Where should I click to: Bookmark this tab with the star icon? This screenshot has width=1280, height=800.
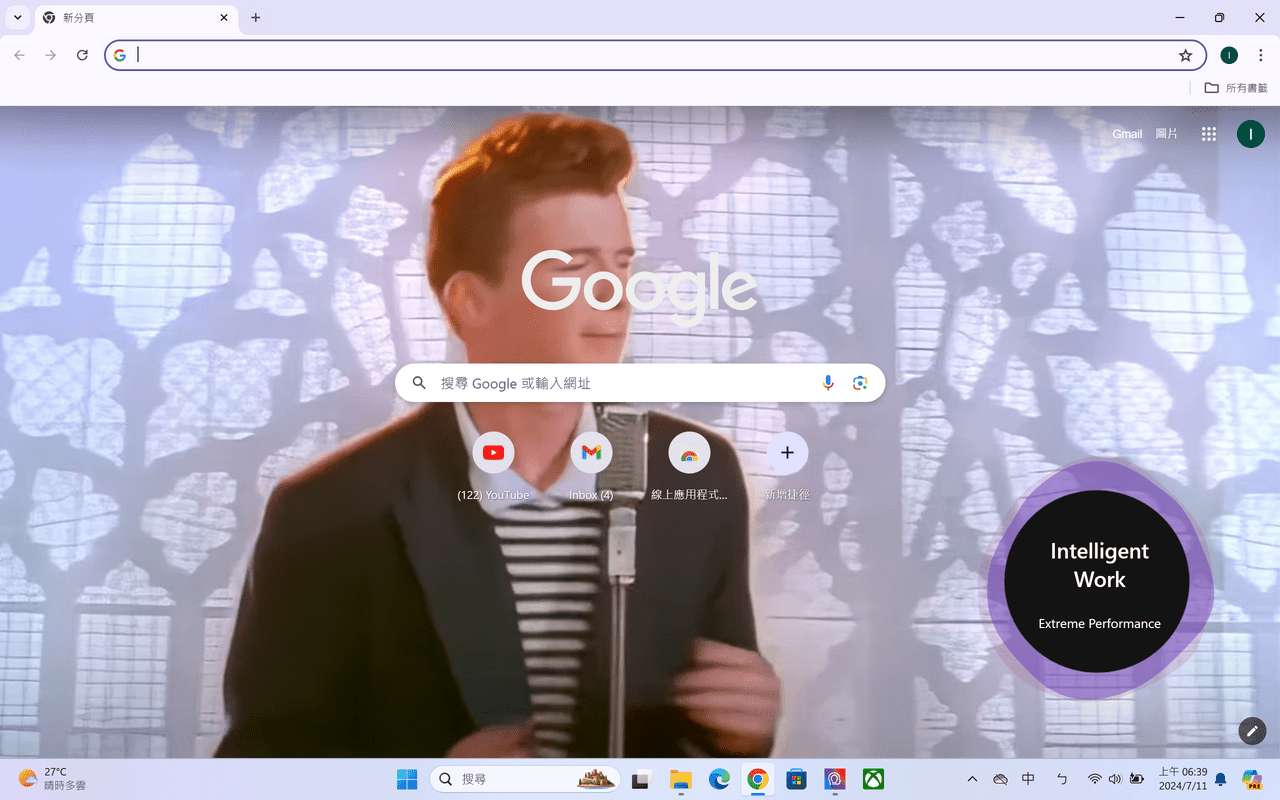tap(1185, 55)
